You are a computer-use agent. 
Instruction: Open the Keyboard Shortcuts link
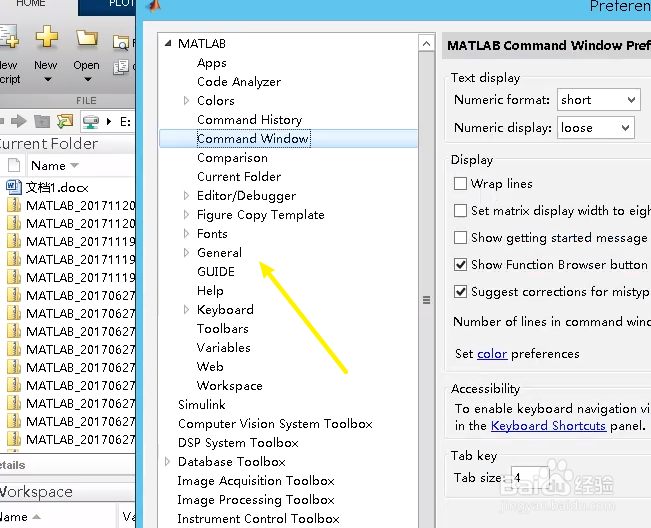coord(548,425)
